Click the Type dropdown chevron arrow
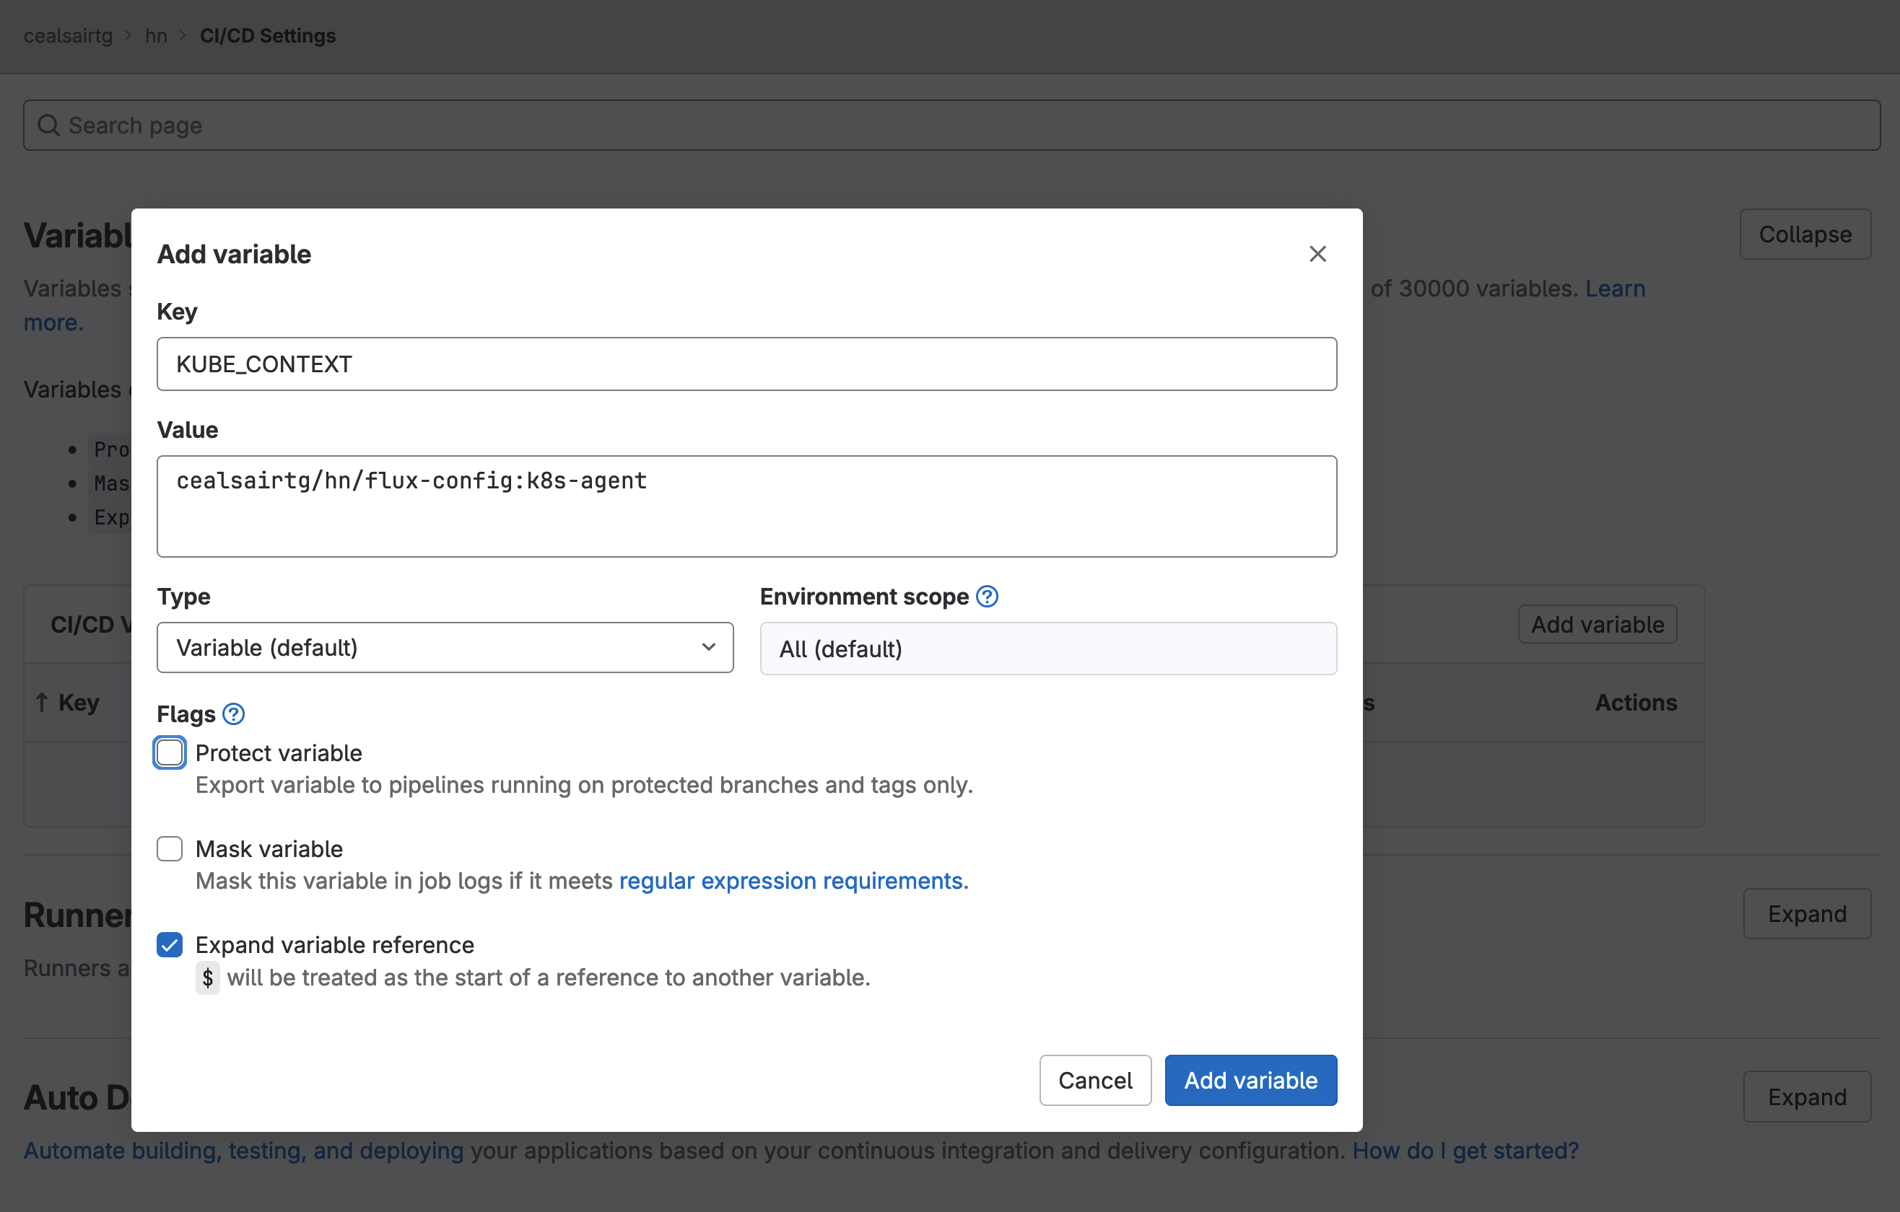The width and height of the screenshot is (1900, 1212). click(x=708, y=647)
